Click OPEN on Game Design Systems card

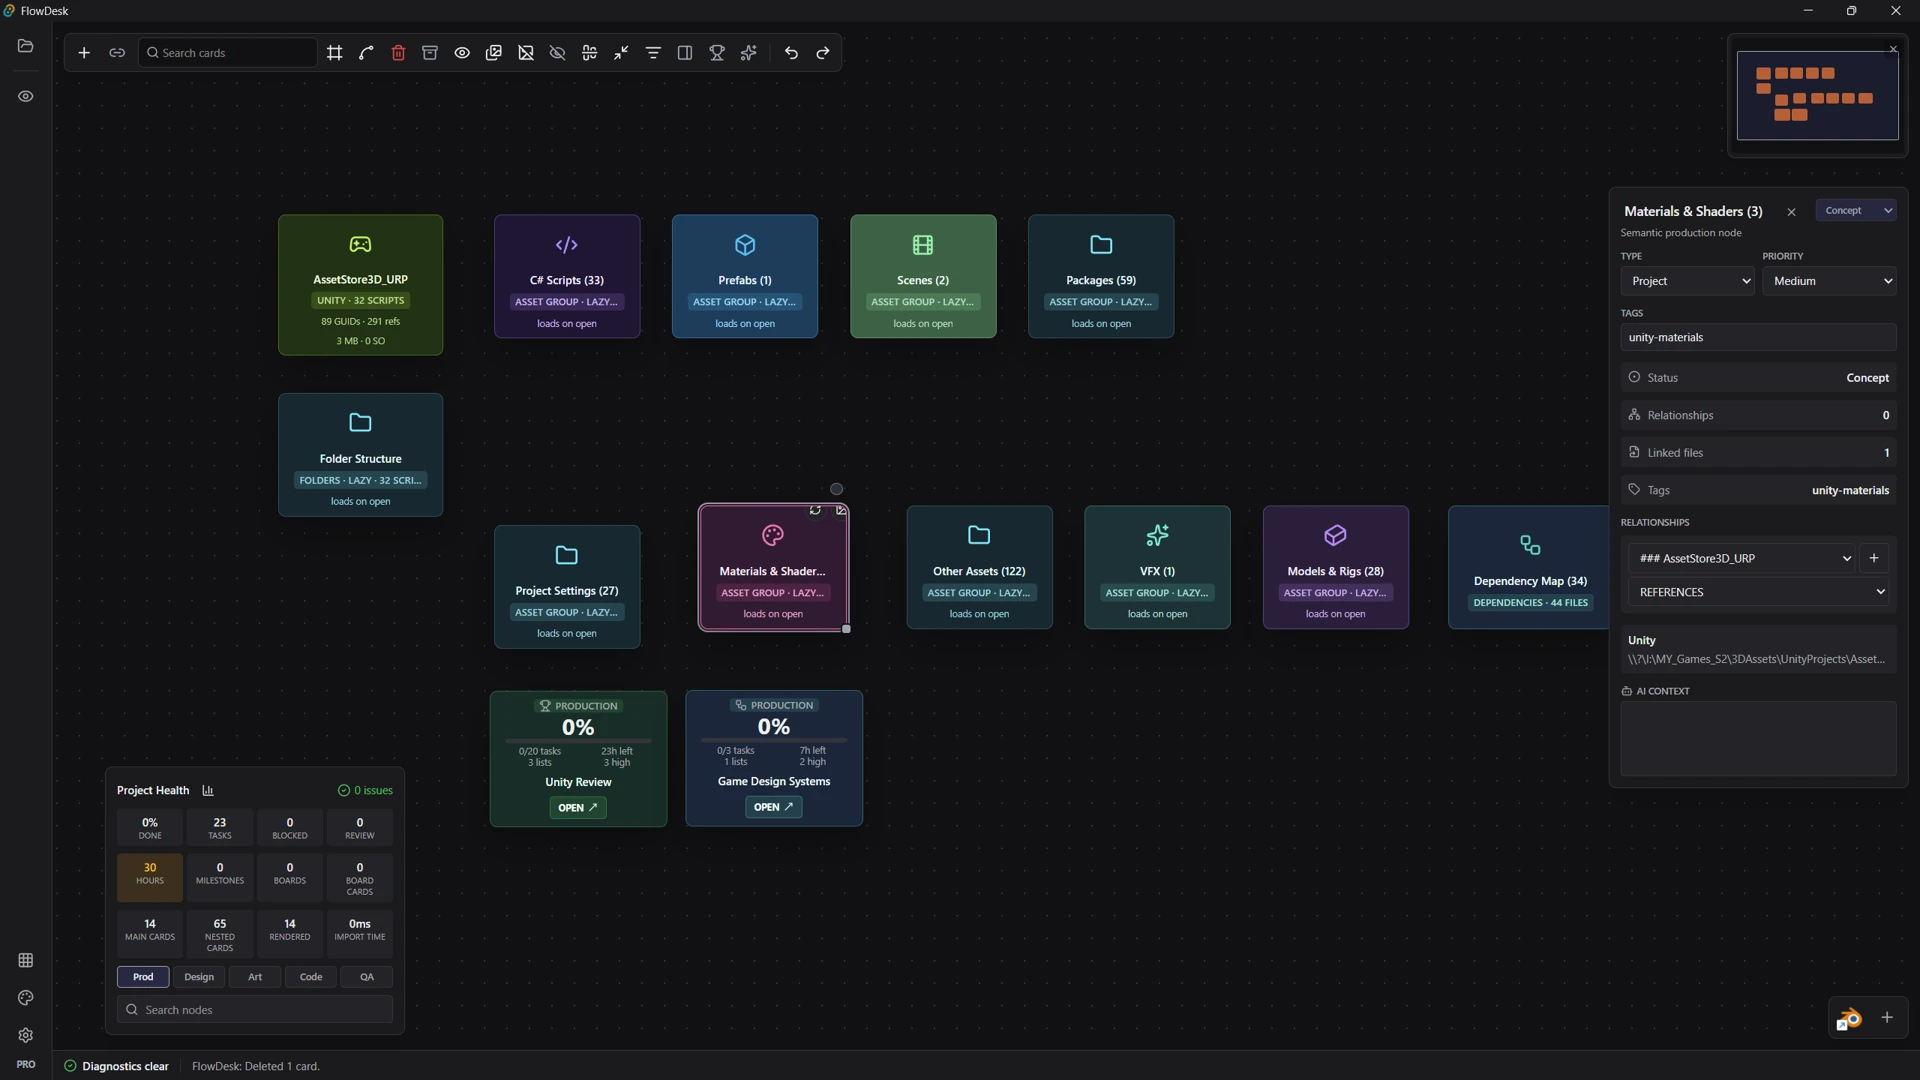pyautogui.click(x=774, y=807)
